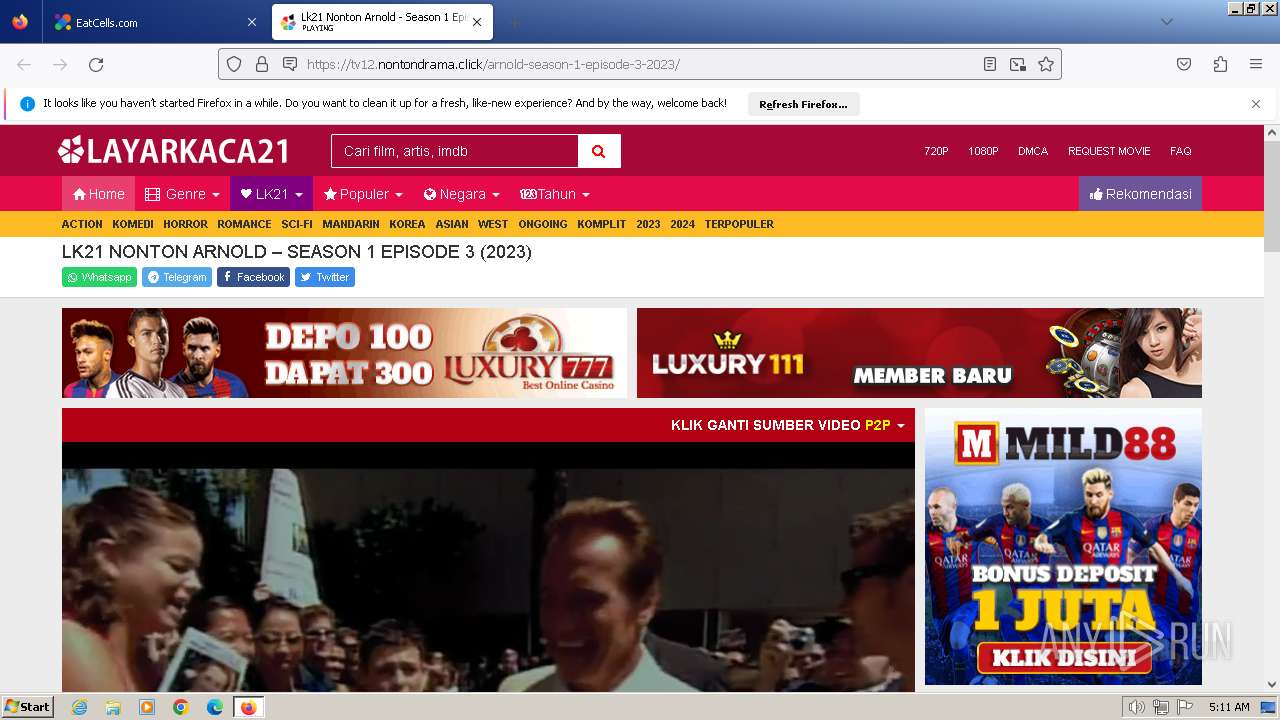Click the Refresh Firefox... button
The image size is (1280, 720).
[803, 104]
